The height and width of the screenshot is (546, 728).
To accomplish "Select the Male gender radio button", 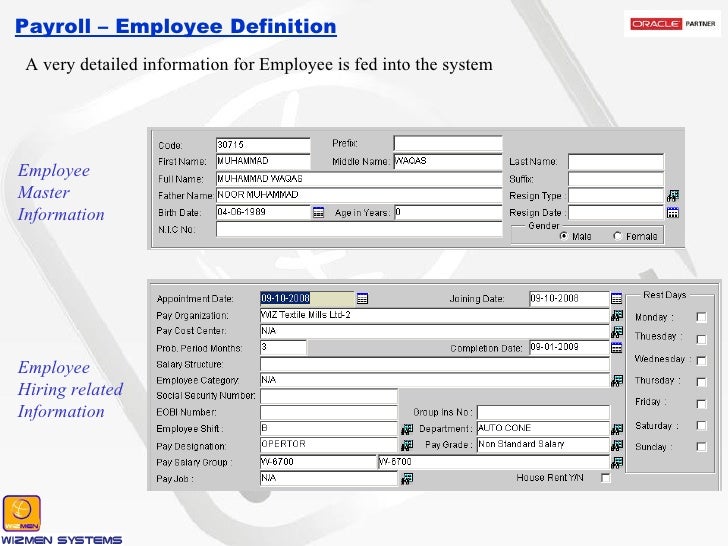I will pos(564,236).
